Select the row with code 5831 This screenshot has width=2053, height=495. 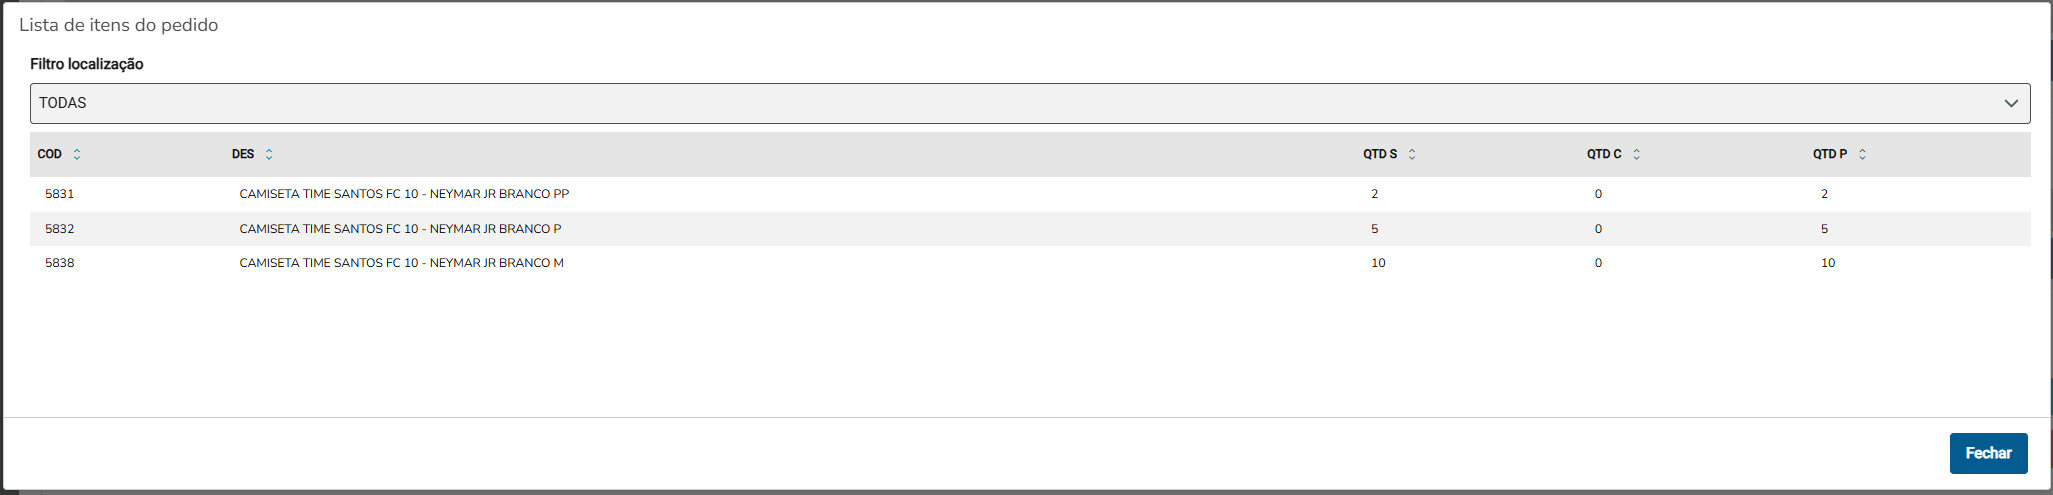pos(60,194)
